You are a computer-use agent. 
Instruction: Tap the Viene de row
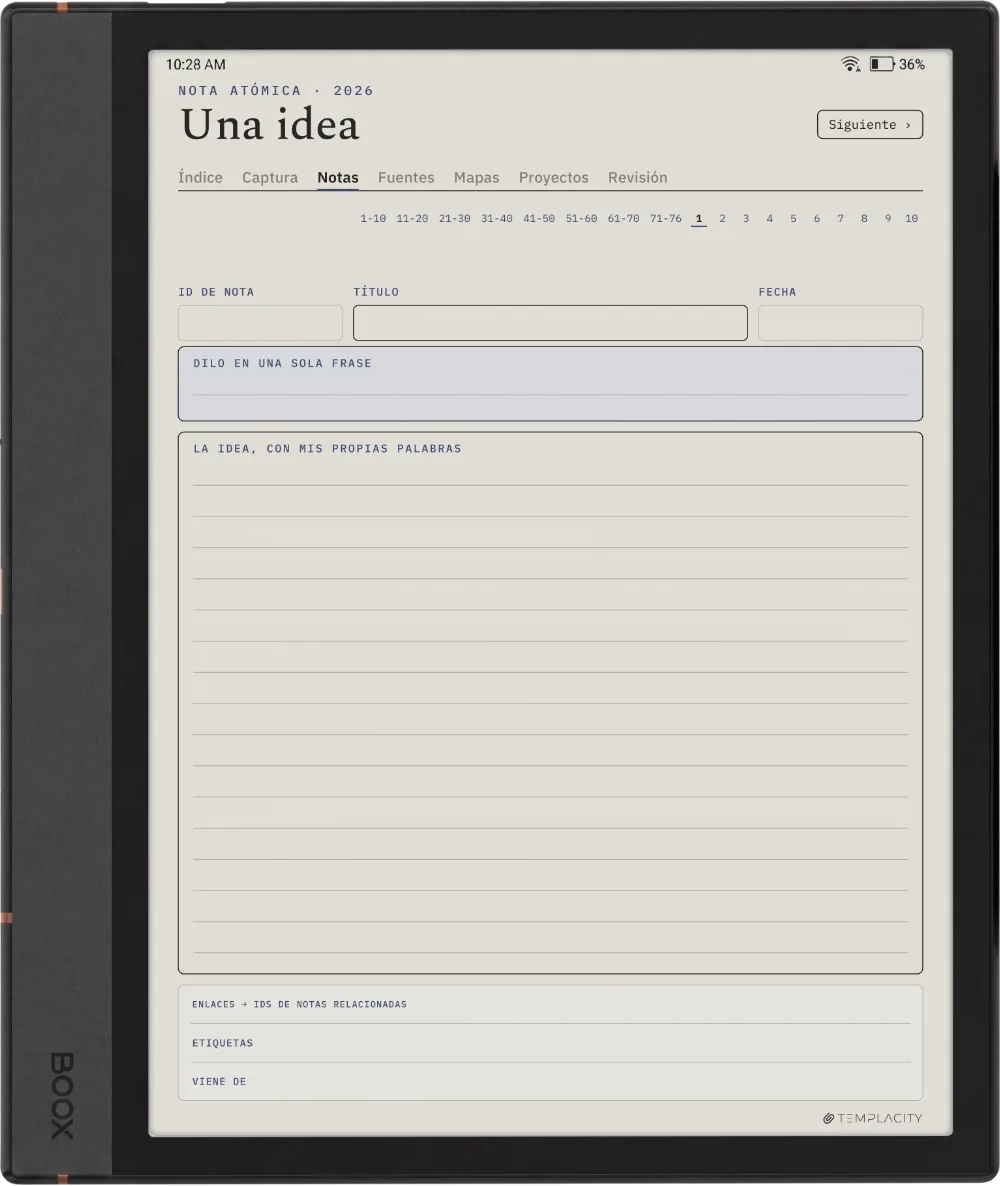[550, 1082]
